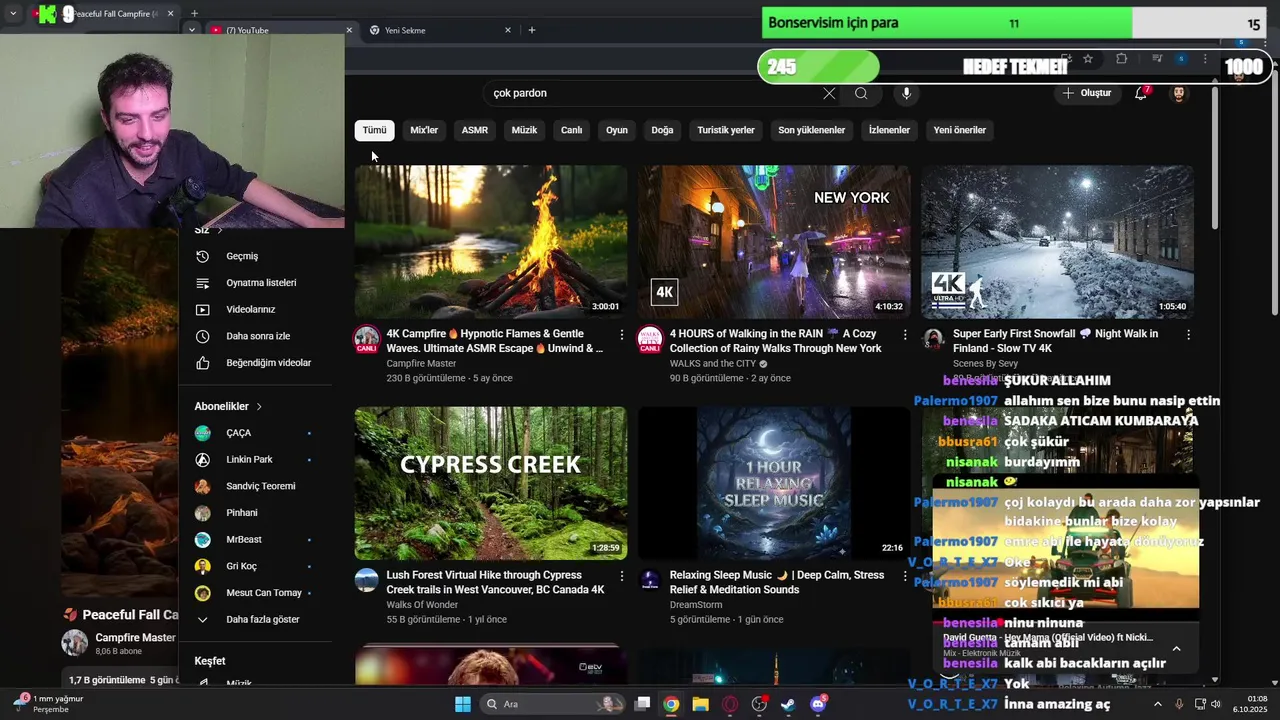Open the account avatar menu

[x=1179, y=93]
